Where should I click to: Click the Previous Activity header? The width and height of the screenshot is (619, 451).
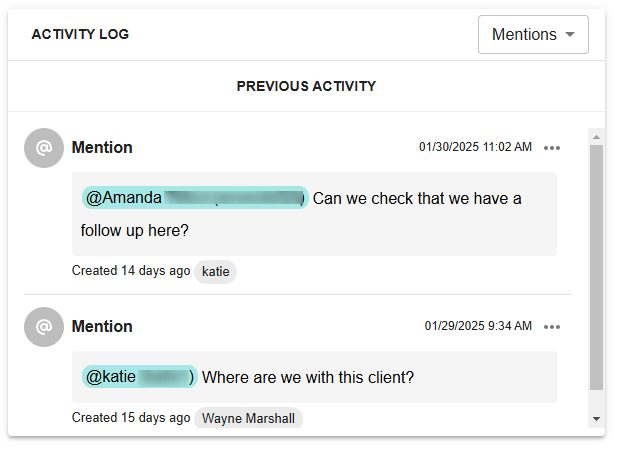[306, 86]
